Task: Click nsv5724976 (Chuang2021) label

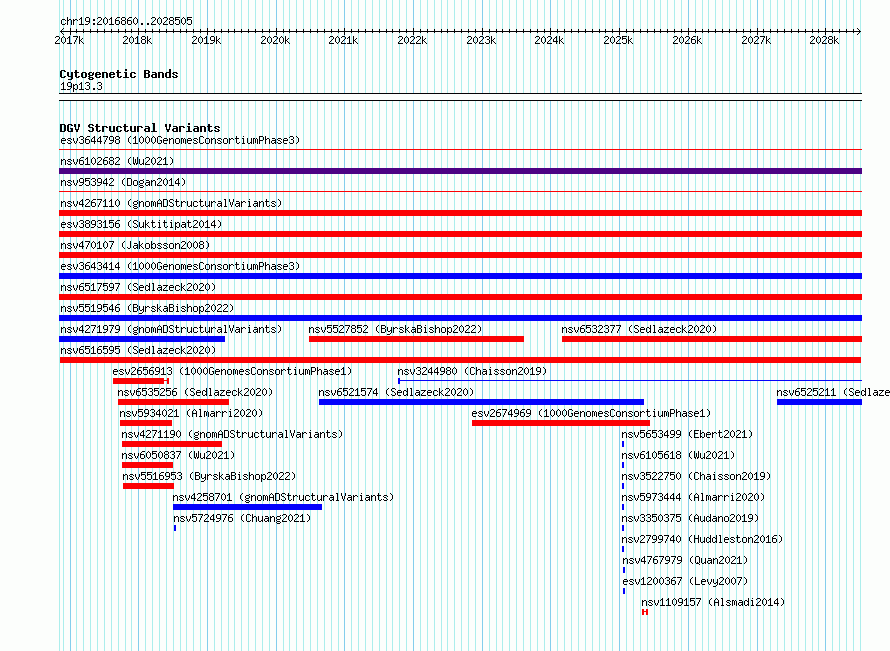Action: [x=242, y=518]
